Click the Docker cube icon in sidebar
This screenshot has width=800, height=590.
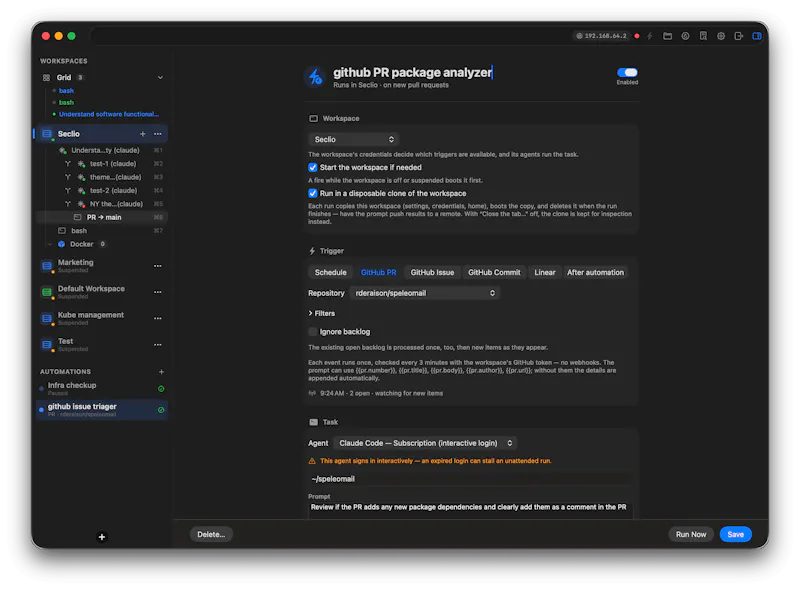point(62,244)
